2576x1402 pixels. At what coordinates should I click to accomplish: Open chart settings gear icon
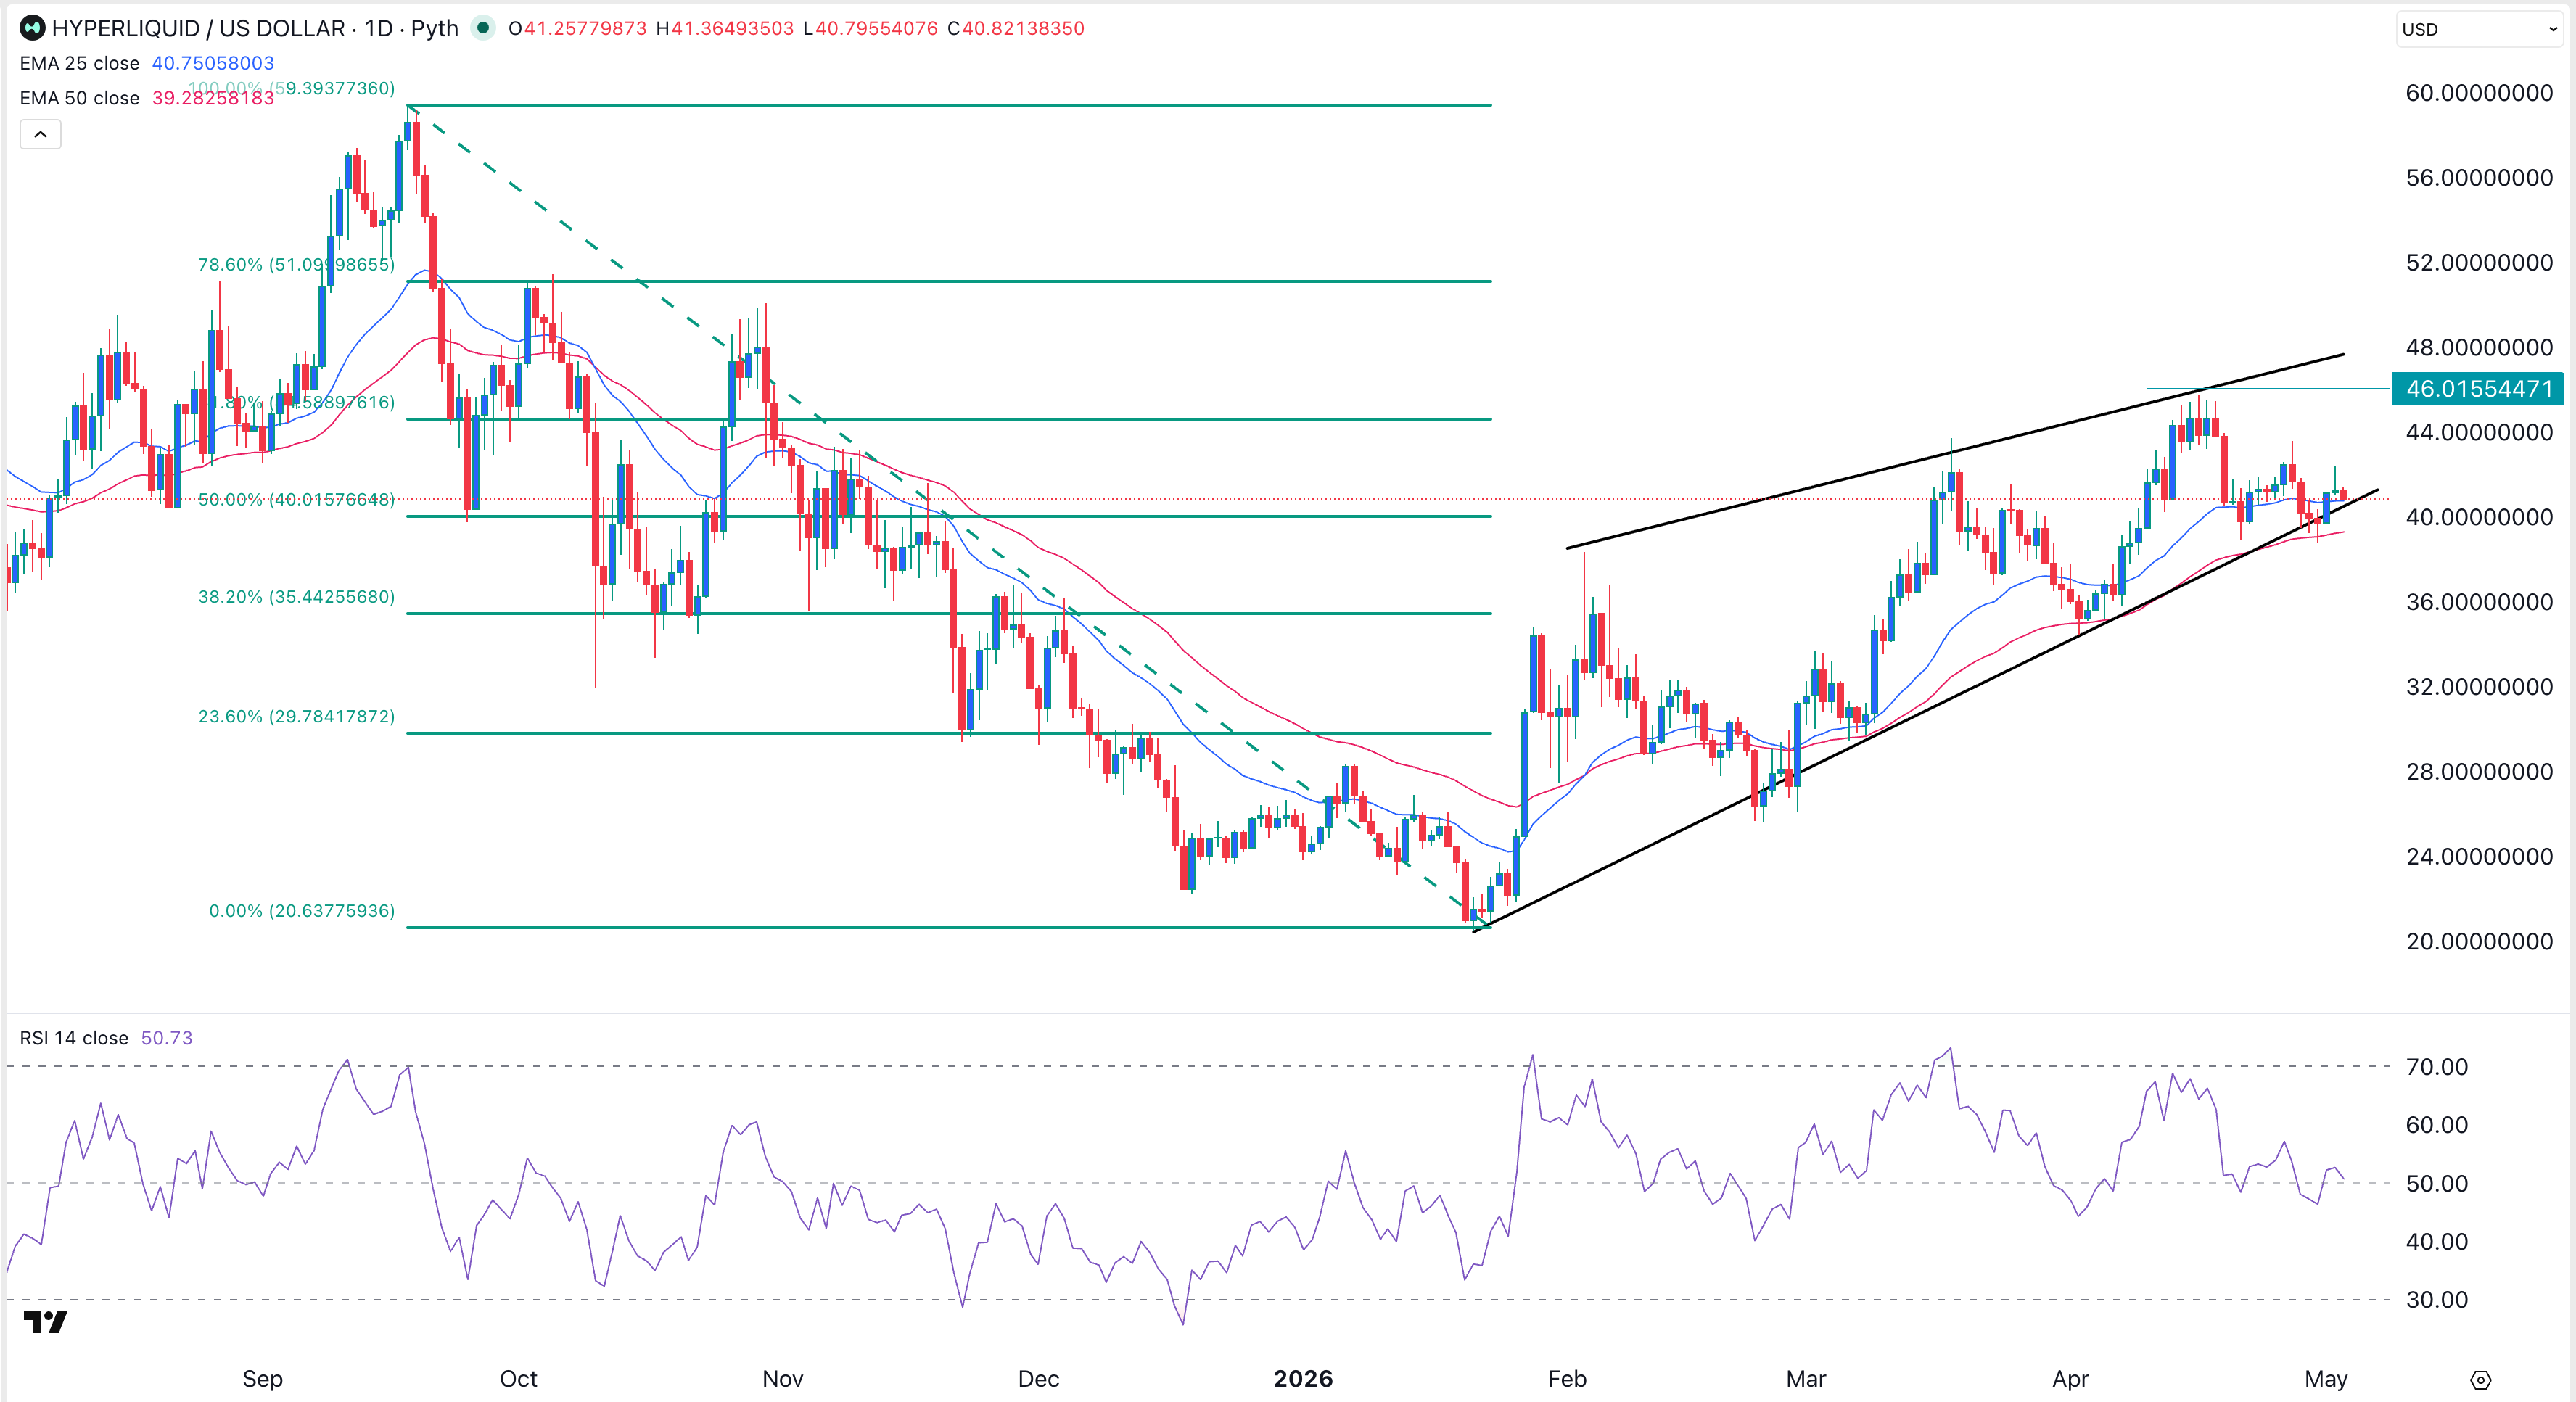coord(2481,1380)
